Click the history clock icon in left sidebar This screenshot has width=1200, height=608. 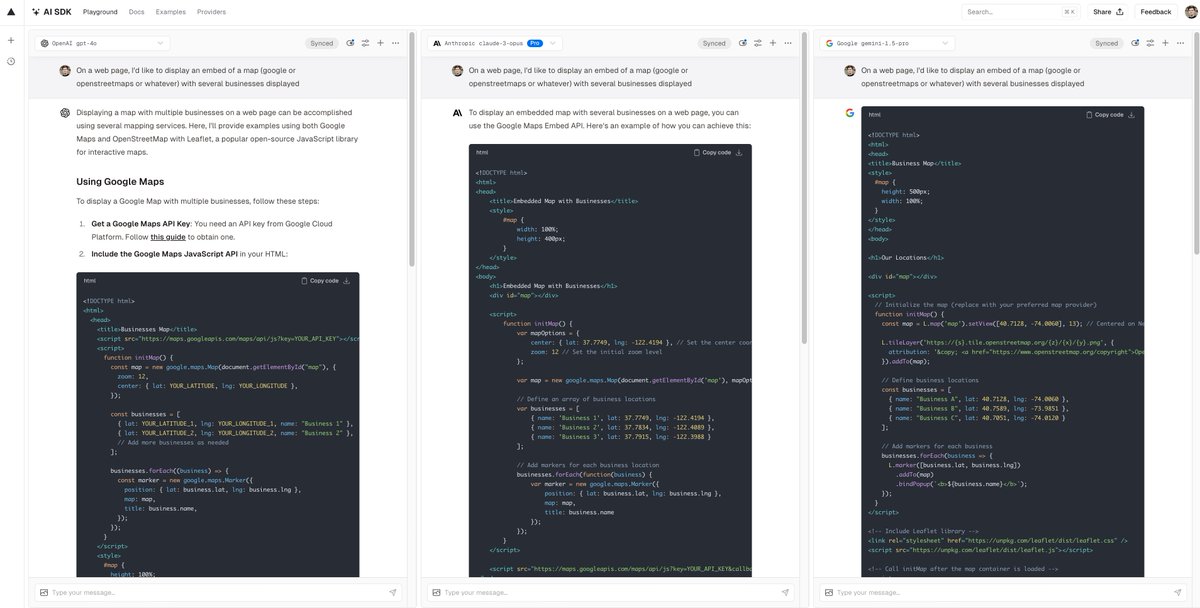click(10, 61)
